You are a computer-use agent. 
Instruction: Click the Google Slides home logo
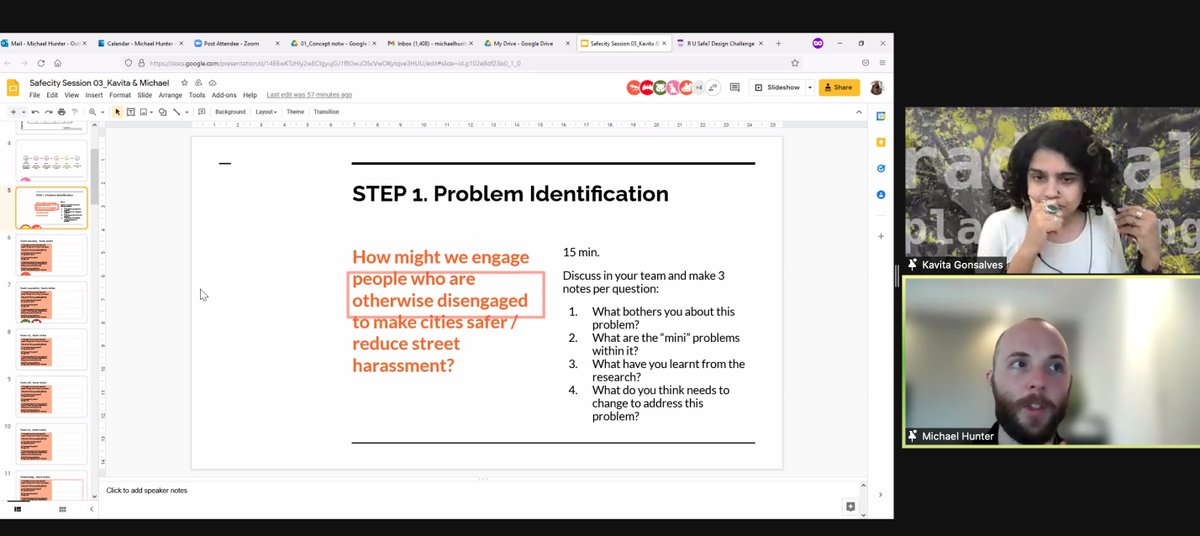pos(13,87)
